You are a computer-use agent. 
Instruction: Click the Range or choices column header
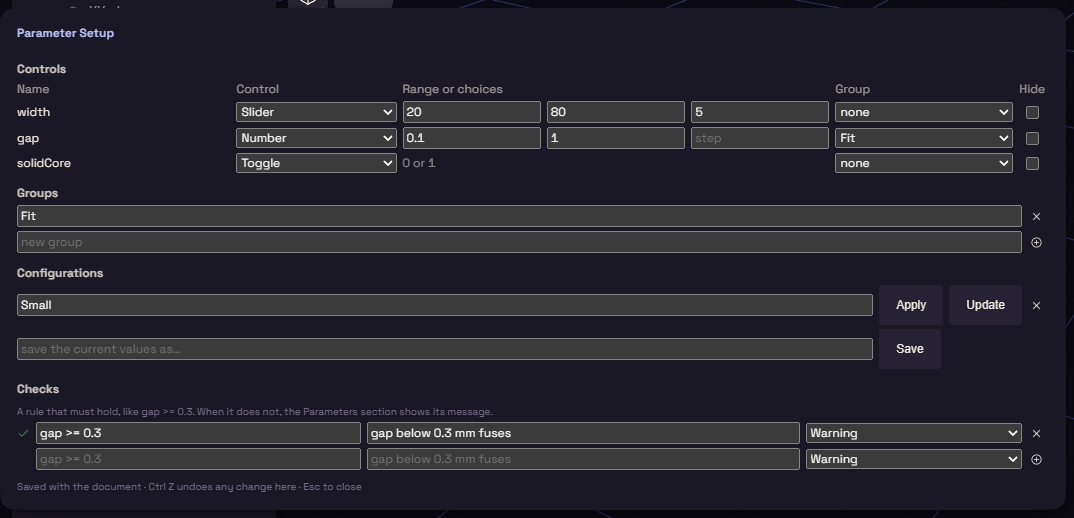coord(452,89)
